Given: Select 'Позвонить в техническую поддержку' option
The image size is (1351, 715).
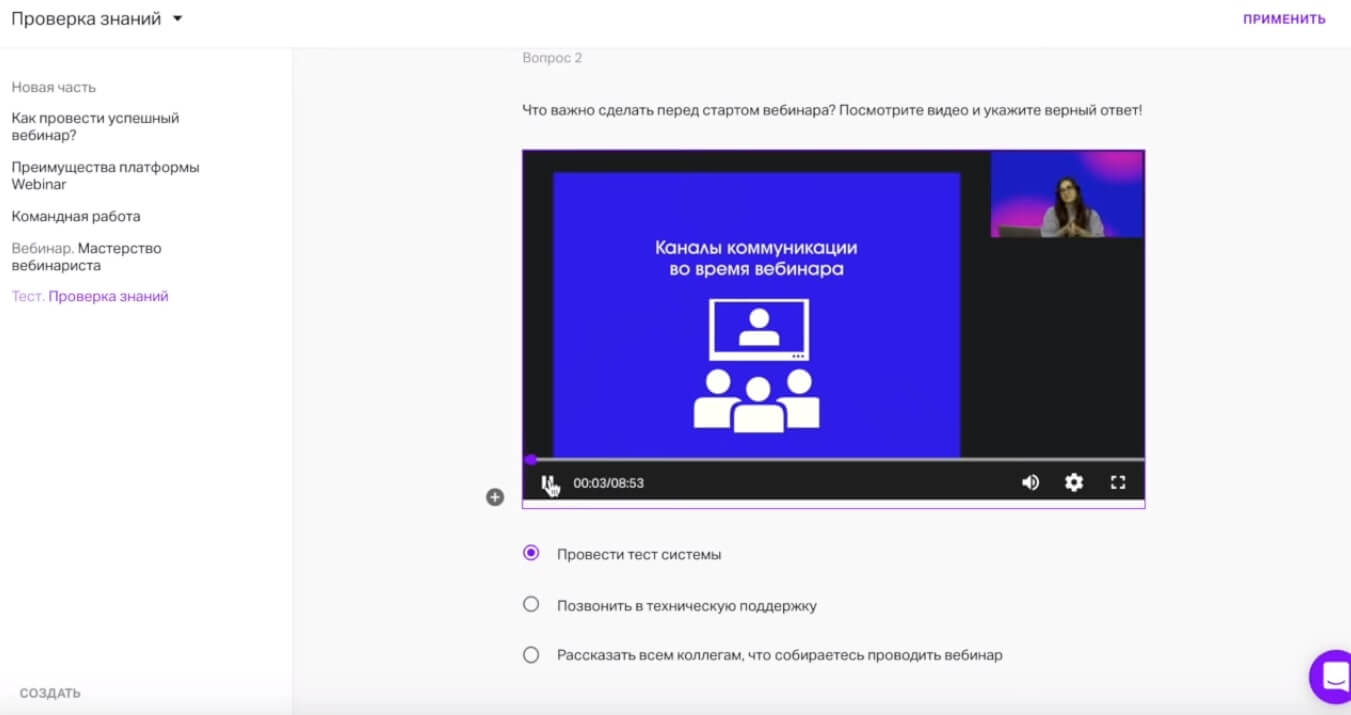Looking at the screenshot, I should click(531, 605).
